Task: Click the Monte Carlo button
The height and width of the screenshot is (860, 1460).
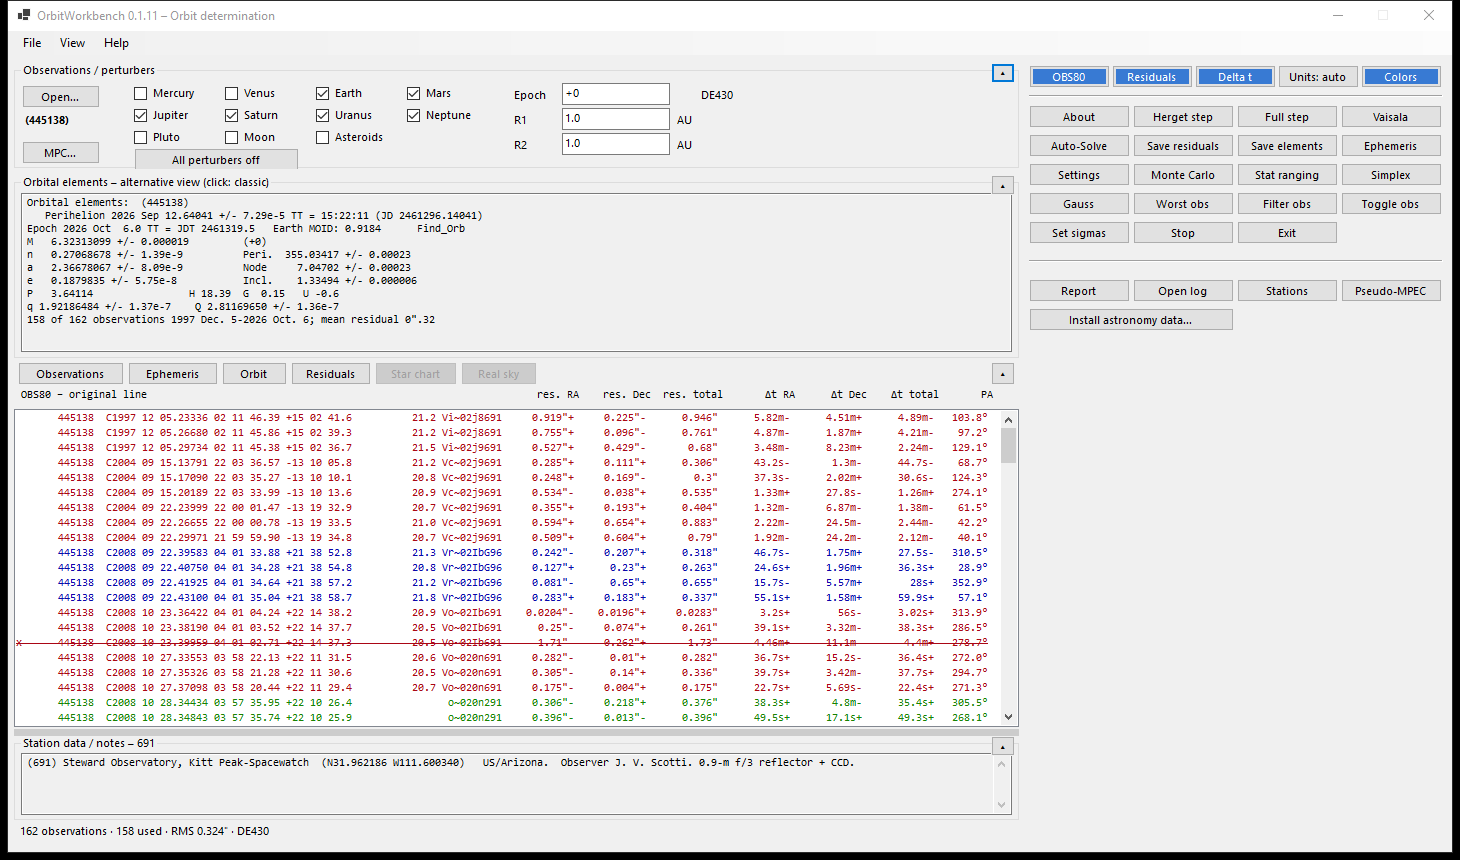Action: pos(1183,175)
